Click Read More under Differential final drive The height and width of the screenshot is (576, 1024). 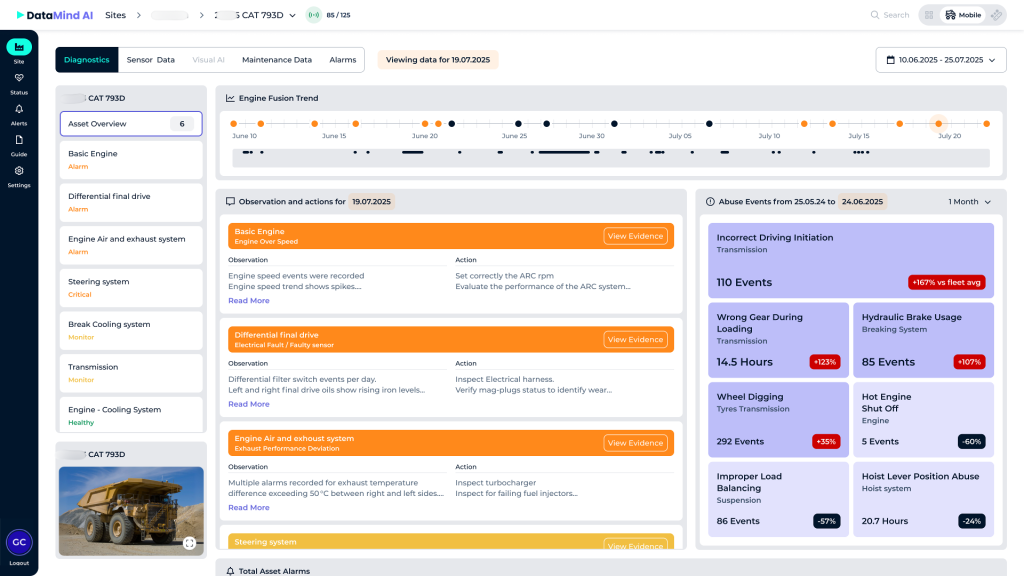248,404
